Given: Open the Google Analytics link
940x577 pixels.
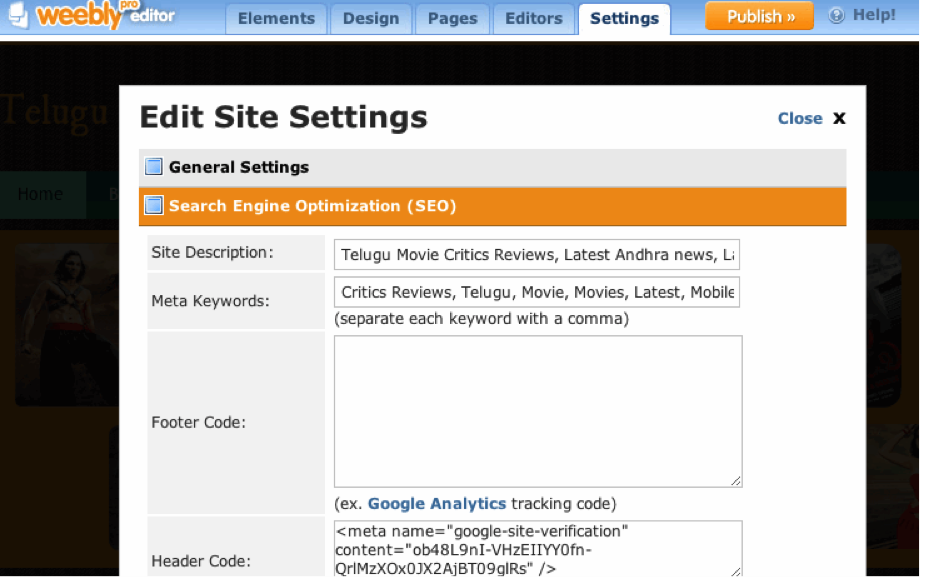Looking at the screenshot, I should coord(436,504).
